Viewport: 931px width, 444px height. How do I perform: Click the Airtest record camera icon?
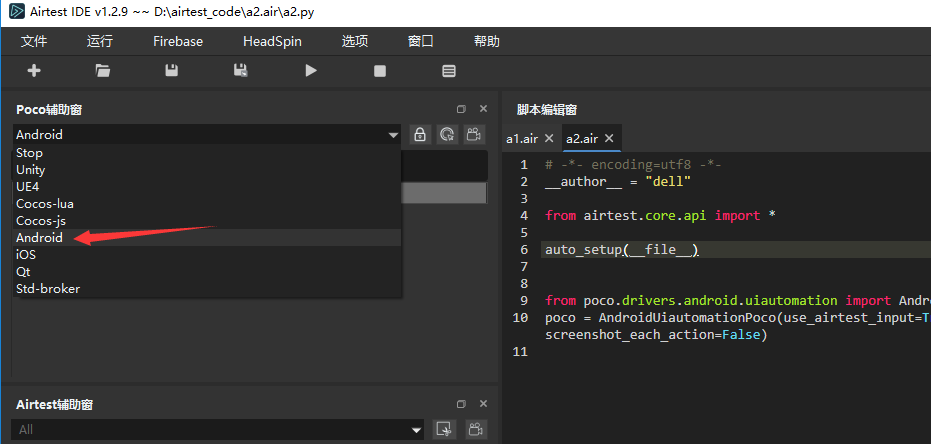click(474, 429)
